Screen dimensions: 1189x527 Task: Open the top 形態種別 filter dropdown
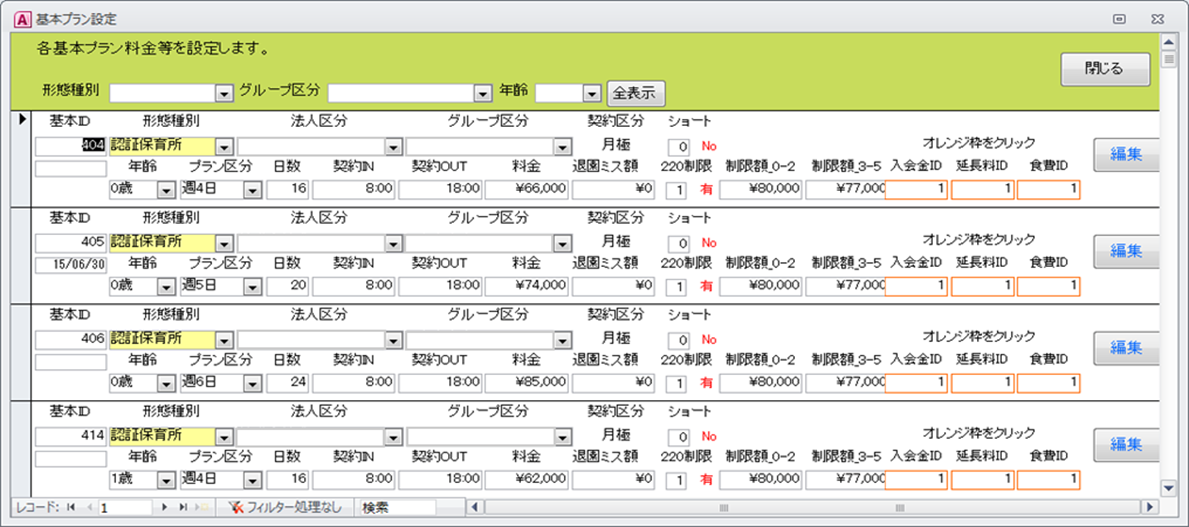point(224,93)
